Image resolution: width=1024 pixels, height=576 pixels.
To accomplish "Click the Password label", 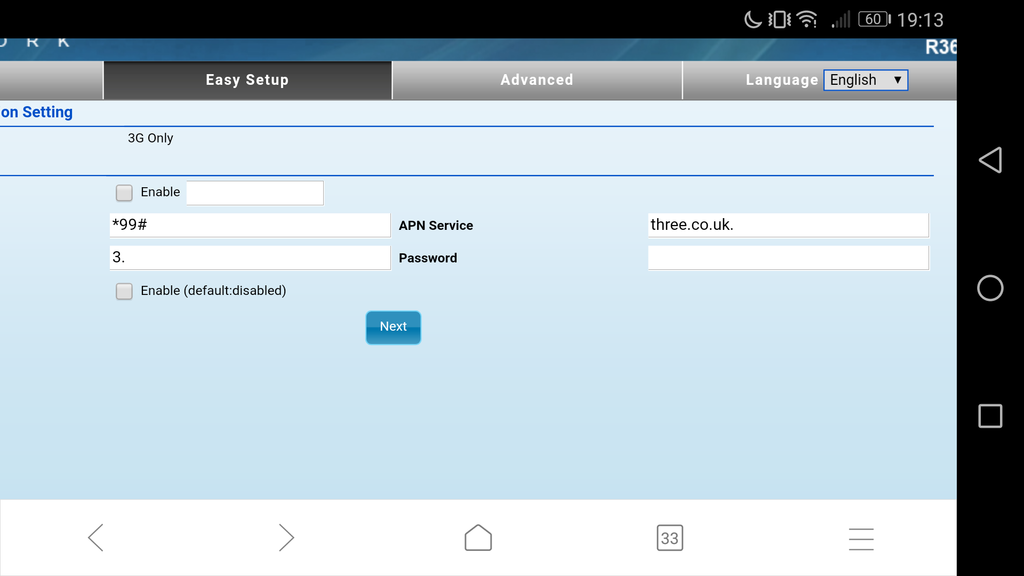I will pos(428,258).
